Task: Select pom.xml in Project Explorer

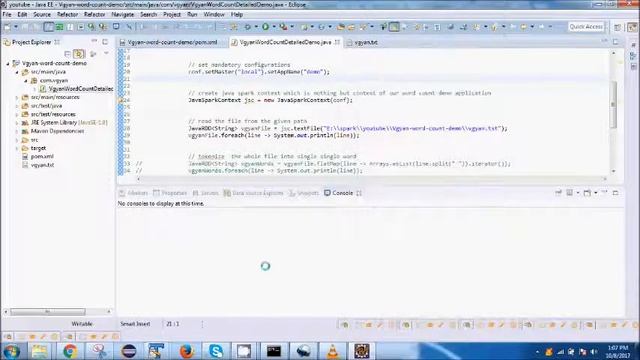Action: 42,157
